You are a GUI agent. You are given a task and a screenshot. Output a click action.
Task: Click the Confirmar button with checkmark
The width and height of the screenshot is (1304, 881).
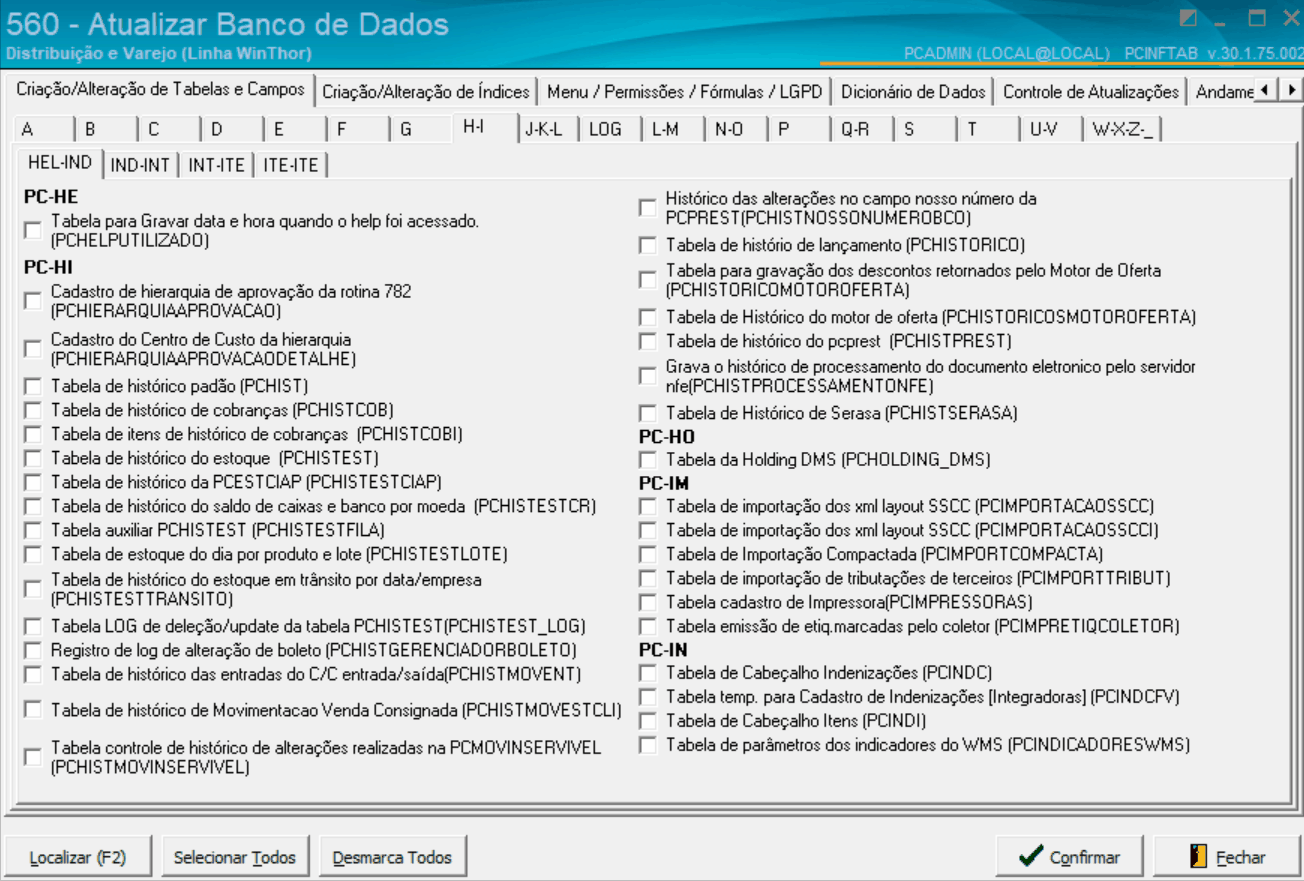coord(1071,857)
